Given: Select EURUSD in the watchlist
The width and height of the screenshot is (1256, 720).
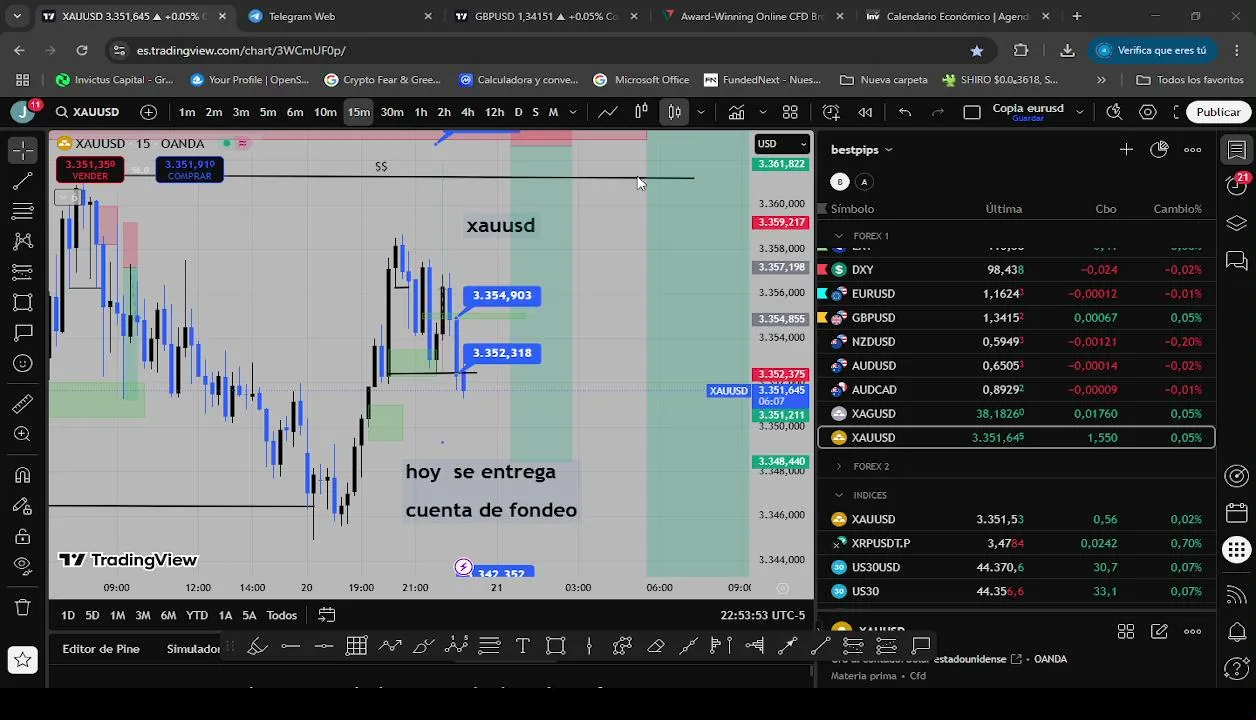Looking at the screenshot, I should point(1016,294).
